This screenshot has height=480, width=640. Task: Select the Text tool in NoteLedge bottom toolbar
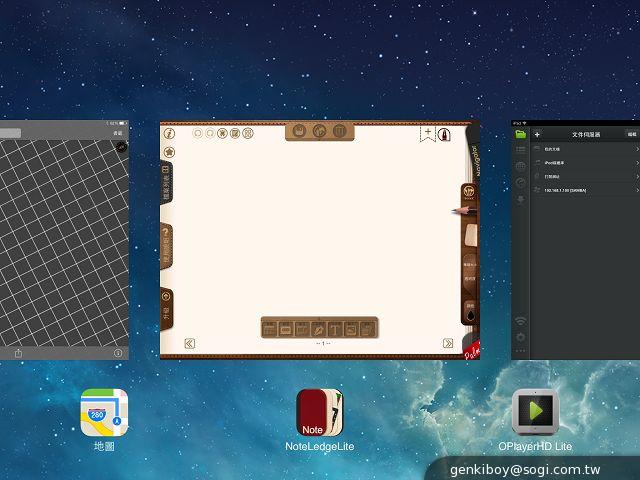coord(335,329)
